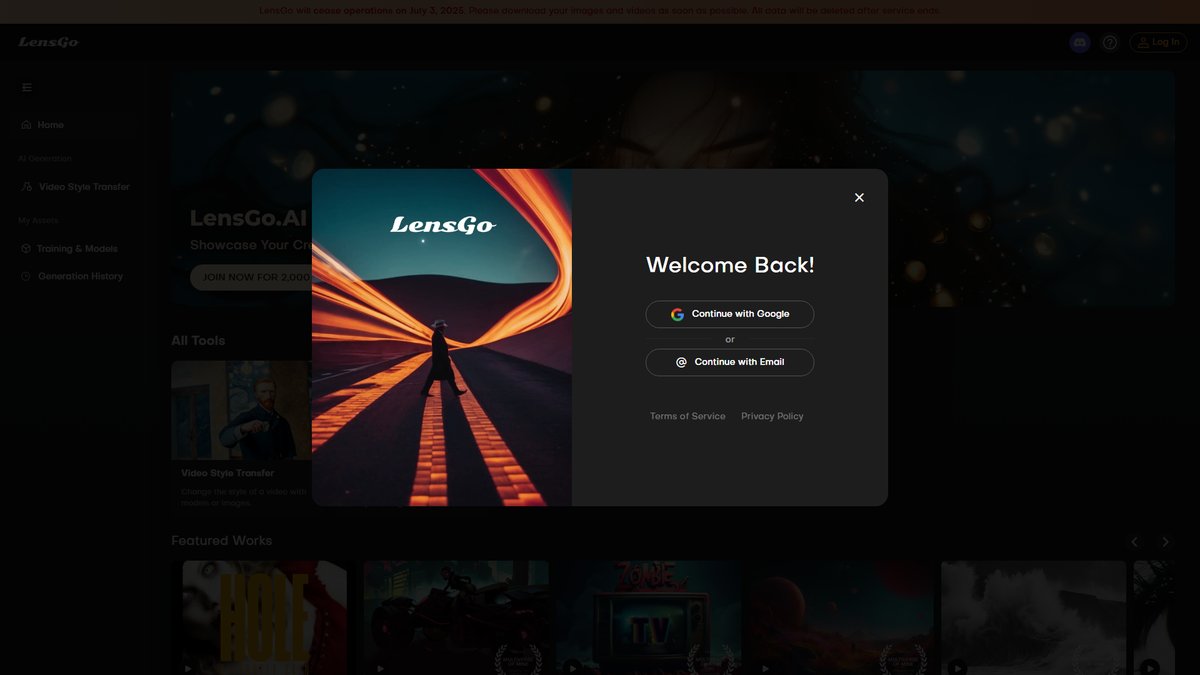This screenshot has width=1200, height=675.
Task: Collapse the sidebar menu icon
Action: pyautogui.click(x=27, y=87)
